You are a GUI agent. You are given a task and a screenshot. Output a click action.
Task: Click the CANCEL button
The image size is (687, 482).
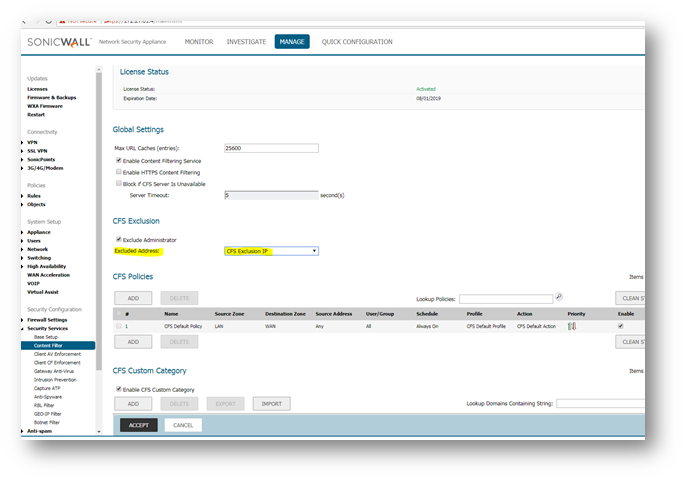click(183, 425)
